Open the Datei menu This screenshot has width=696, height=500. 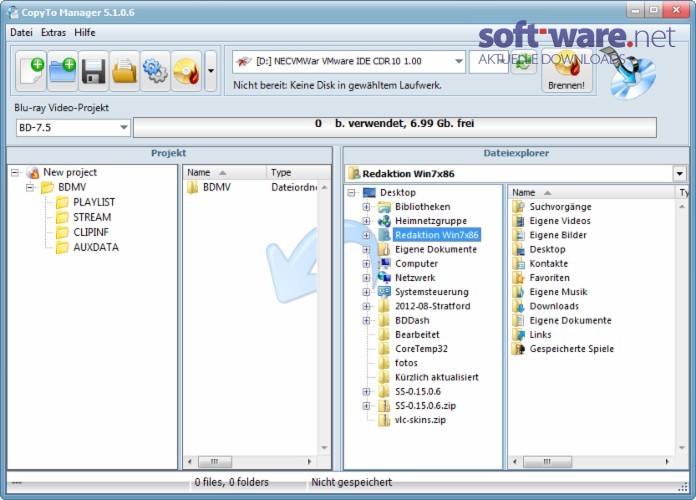click(21, 32)
